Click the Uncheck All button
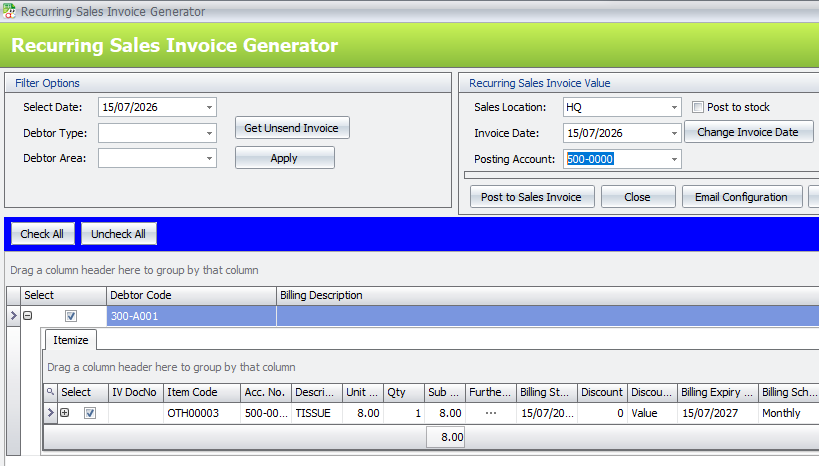This screenshot has width=819, height=466. tap(119, 234)
